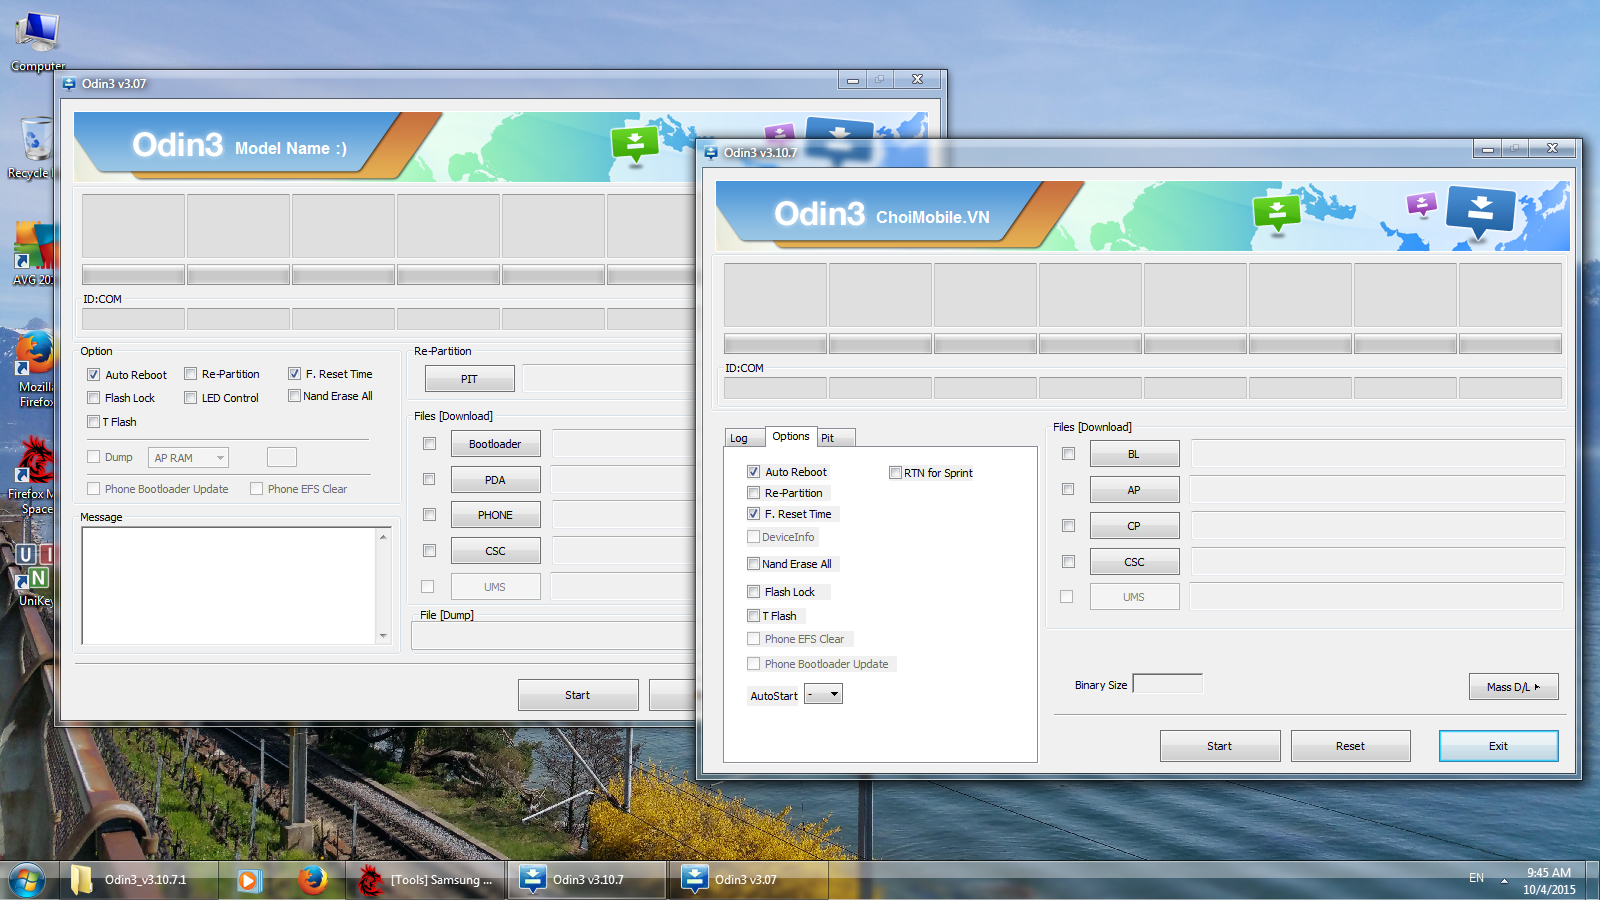Open the taskbar clock showing 9:45 AM

pos(1549,881)
